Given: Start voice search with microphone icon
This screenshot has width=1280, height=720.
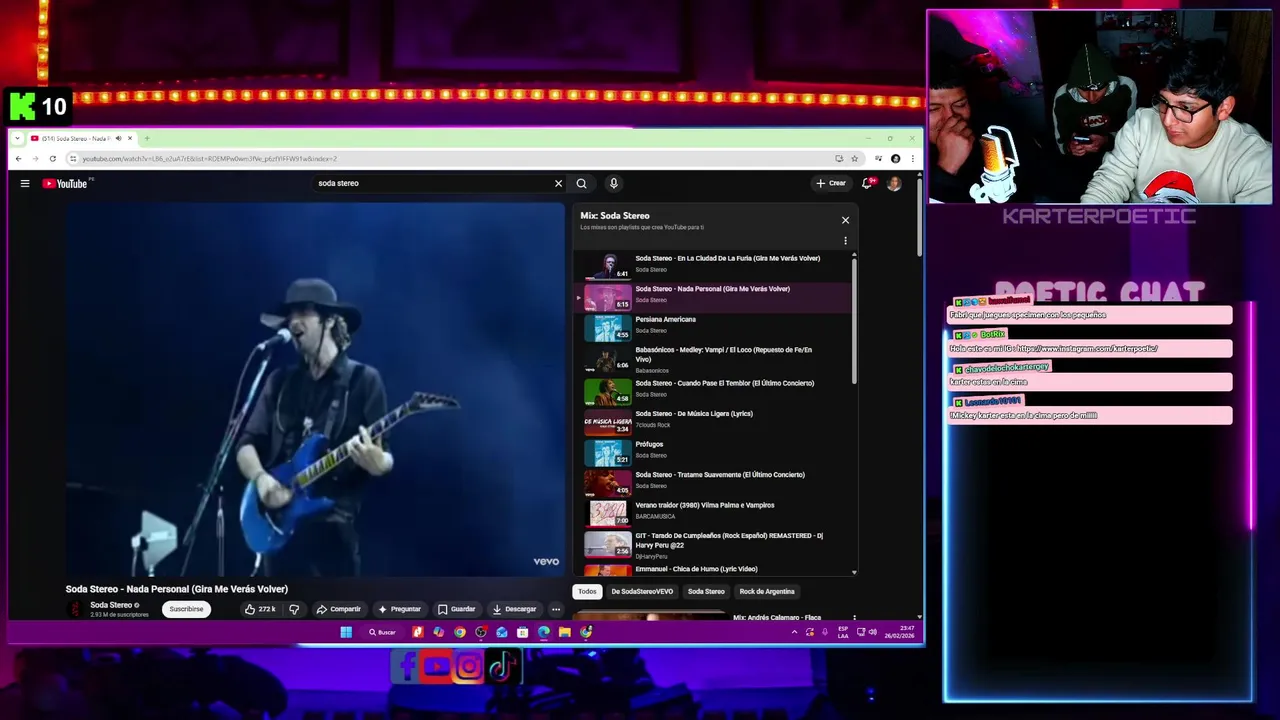Looking at the screenshot, I should click(x=613, y=183).
